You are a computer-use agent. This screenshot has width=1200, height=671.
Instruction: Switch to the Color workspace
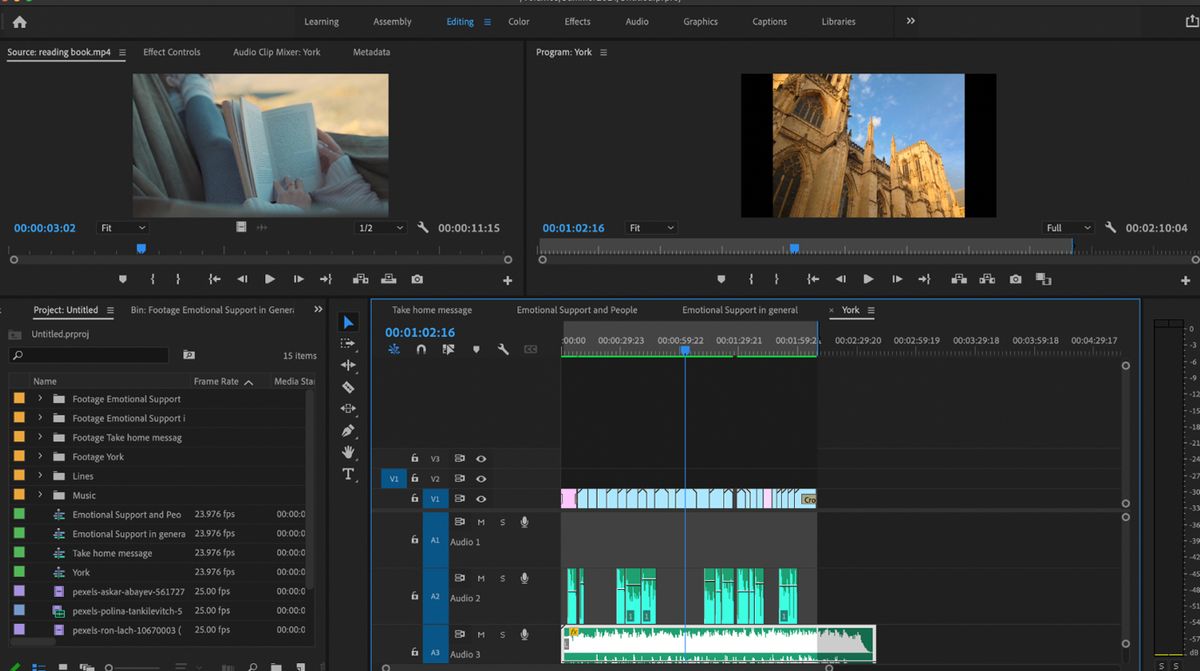pyautogui.click(x=518, y=22)
